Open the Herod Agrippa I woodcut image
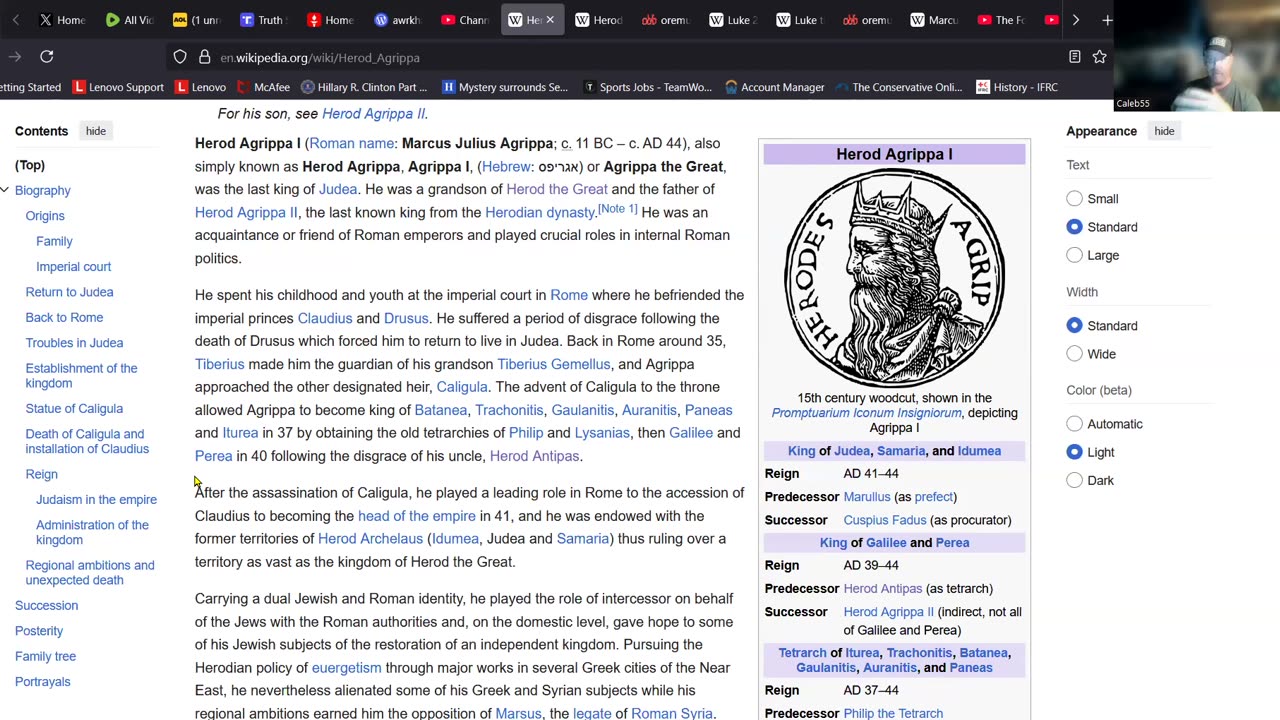Screen dimensions: 1280x720 tap(894, 278)
